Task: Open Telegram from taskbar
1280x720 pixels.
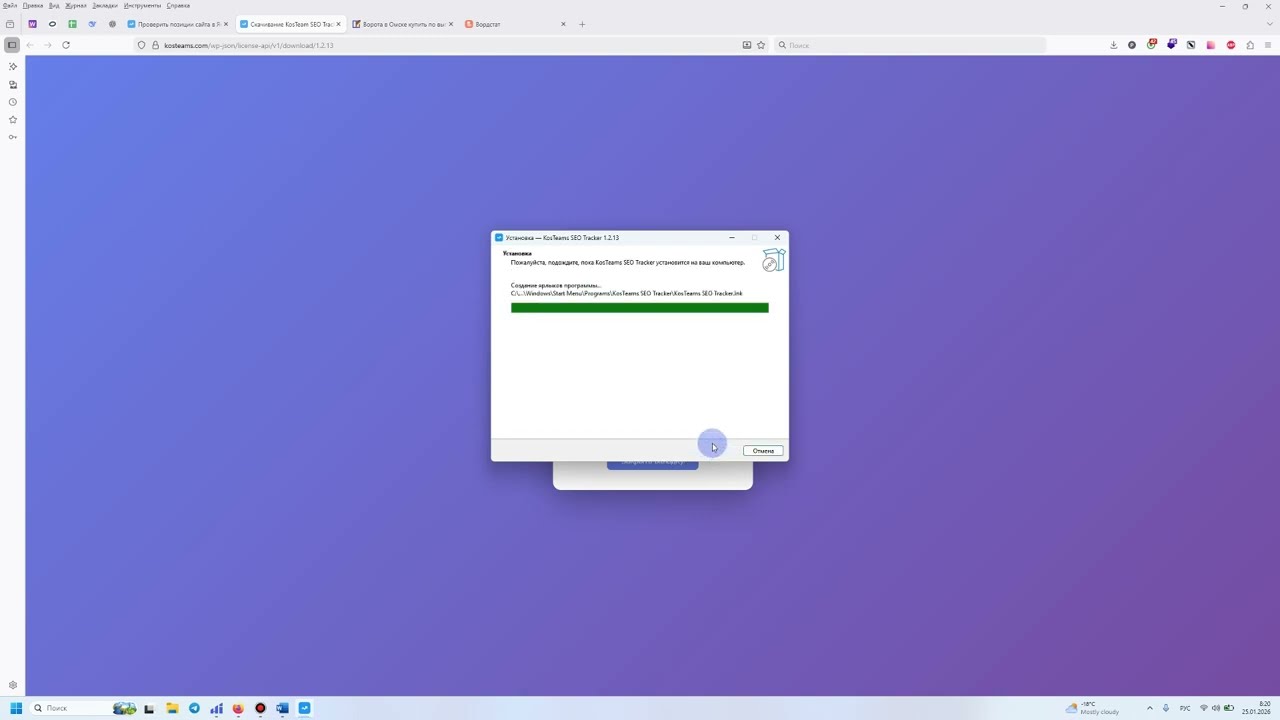Action: point(194,708)
